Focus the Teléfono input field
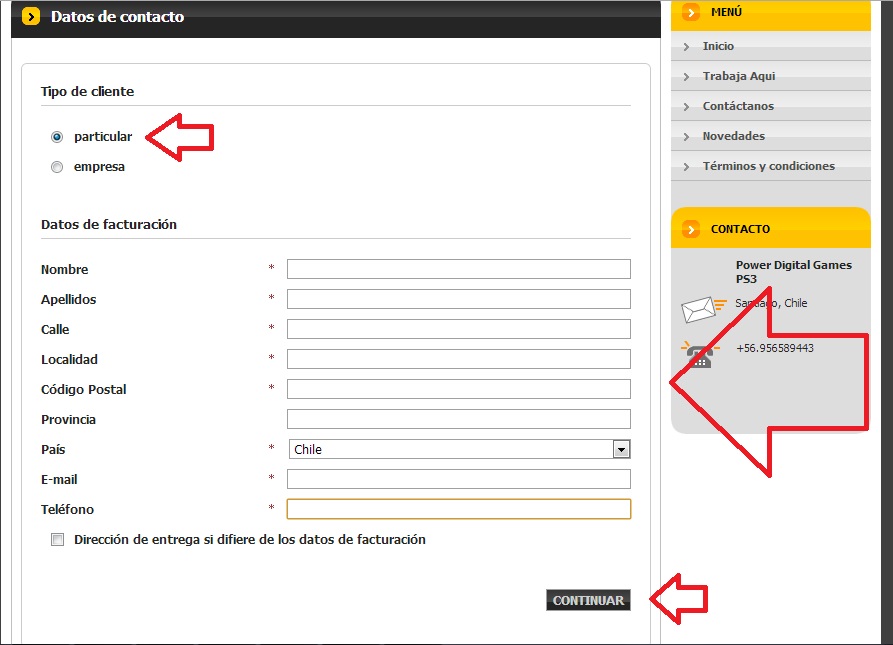Viewport: 893px width, 645px height. pos(459,509)
